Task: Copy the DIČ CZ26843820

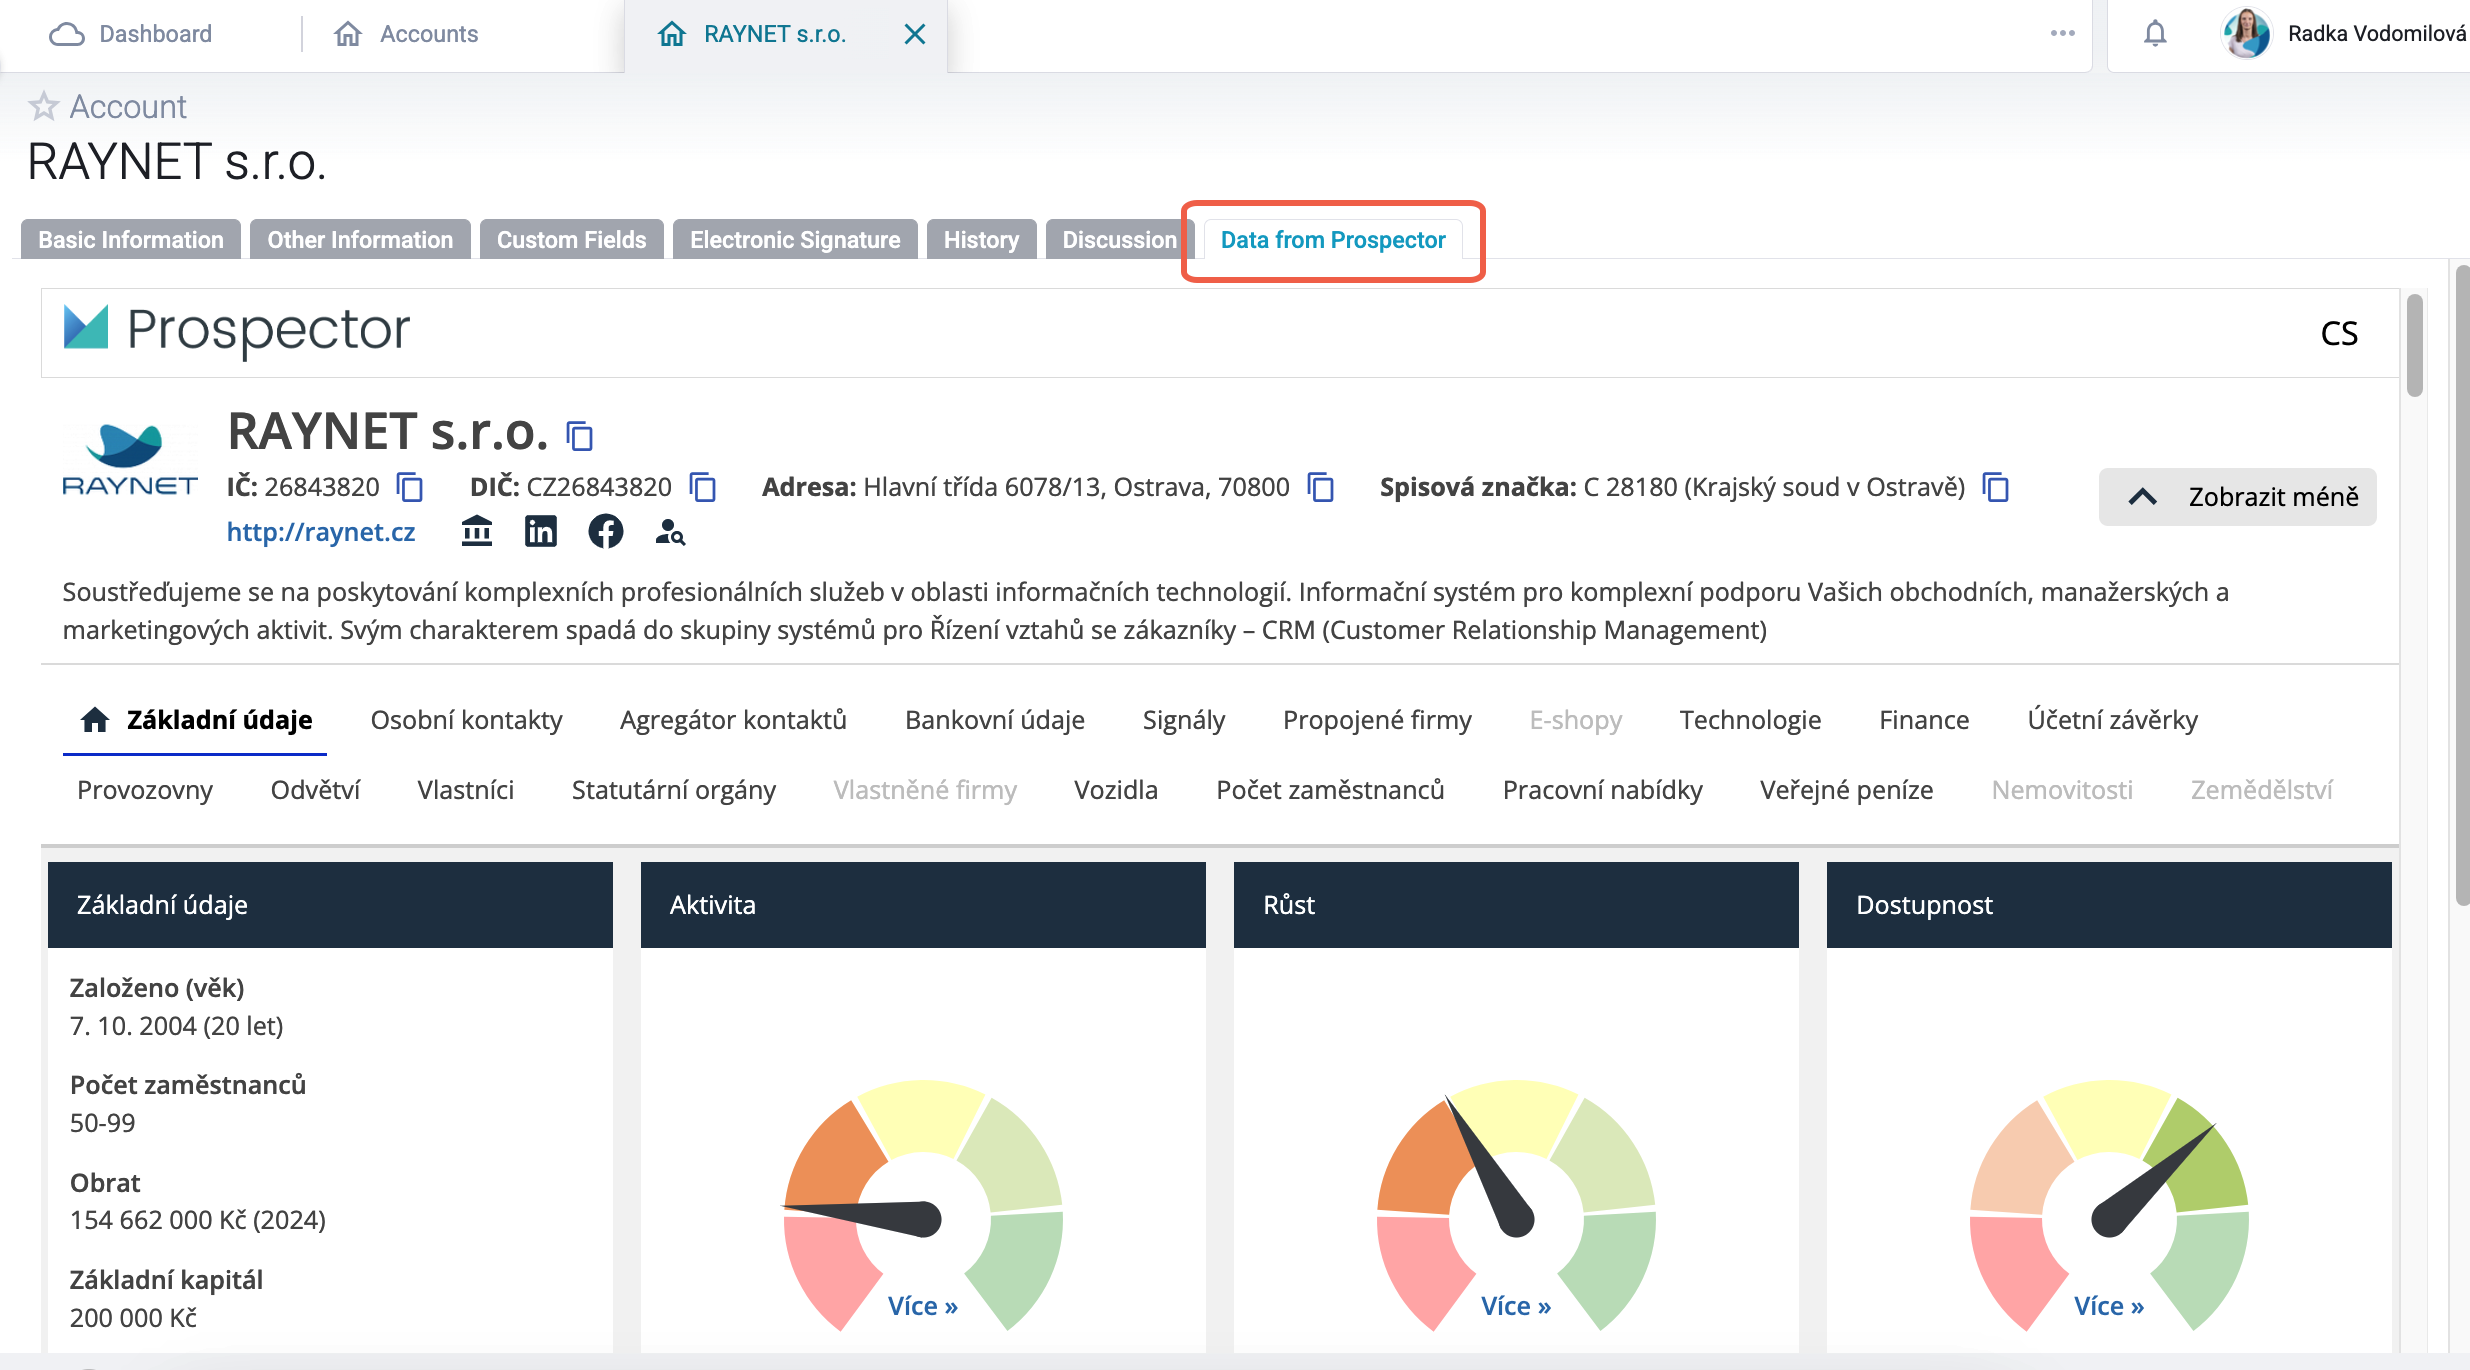Action: click(703, 487)
